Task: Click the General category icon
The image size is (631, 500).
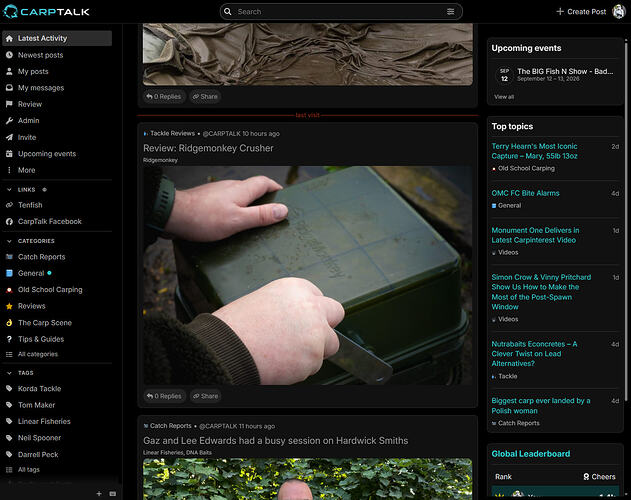Action: tap(9, 273)
